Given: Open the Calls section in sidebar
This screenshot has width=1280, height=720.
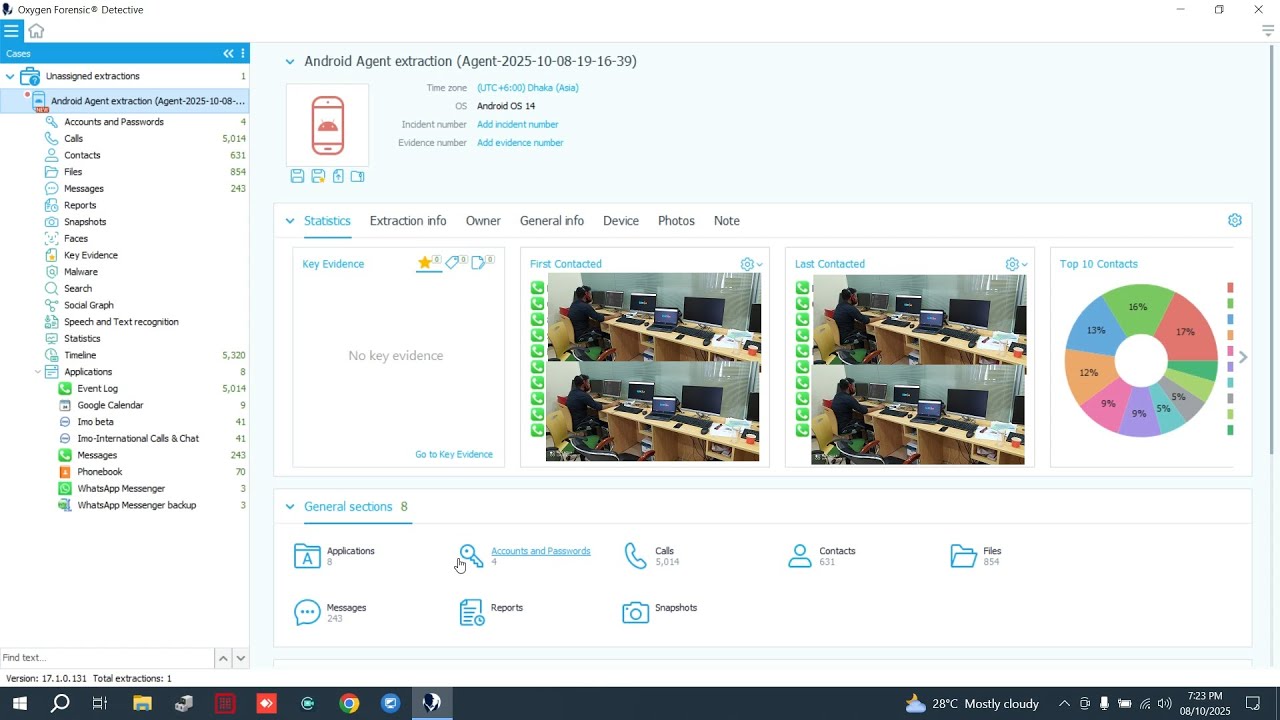Looking at the screenshot, I should (73, 138).
